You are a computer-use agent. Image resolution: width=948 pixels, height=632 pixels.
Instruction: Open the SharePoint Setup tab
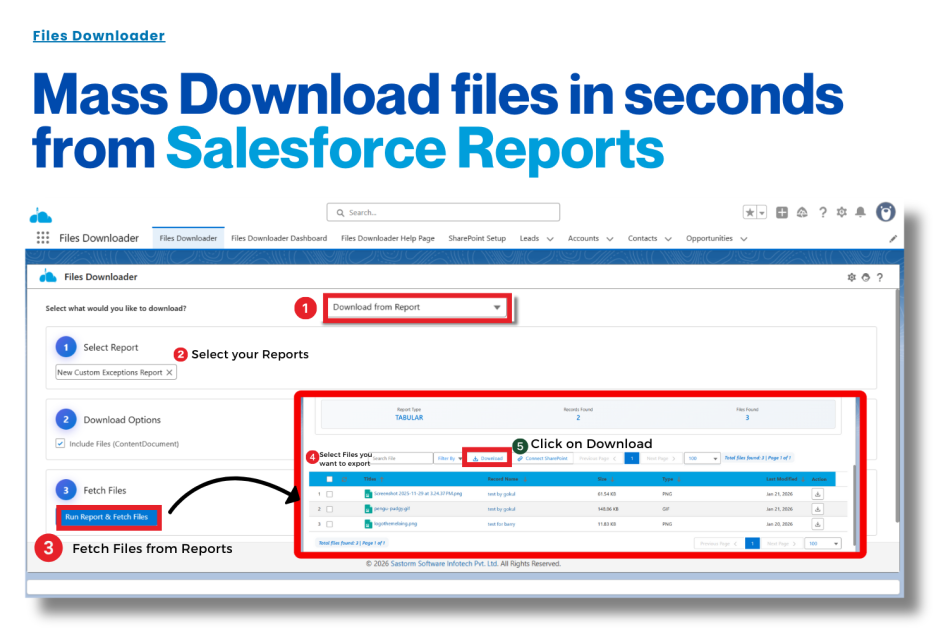[477, 238]
